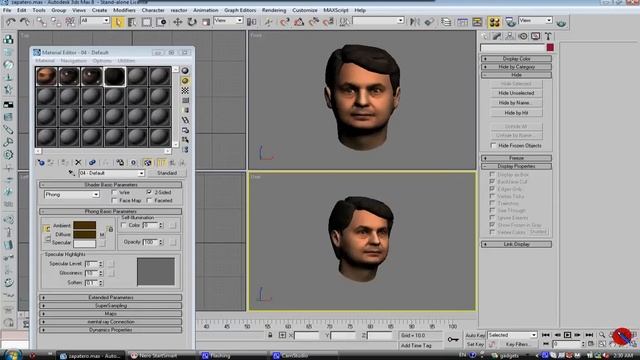Viewport: 640px width, 360px height.
Task: Open the Motion command panel tab
Action: [x=523, y=36]
